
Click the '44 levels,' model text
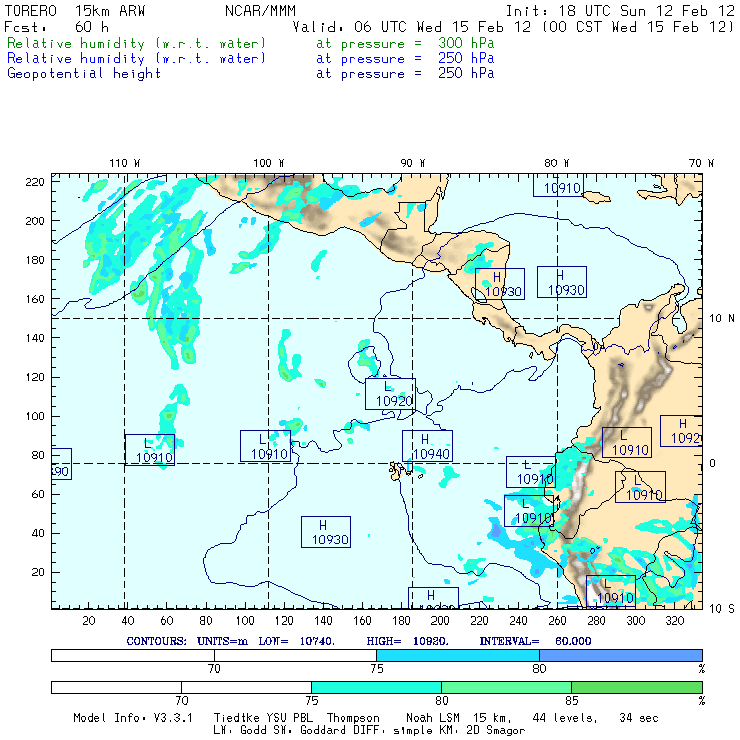click(x=565, y=718)
